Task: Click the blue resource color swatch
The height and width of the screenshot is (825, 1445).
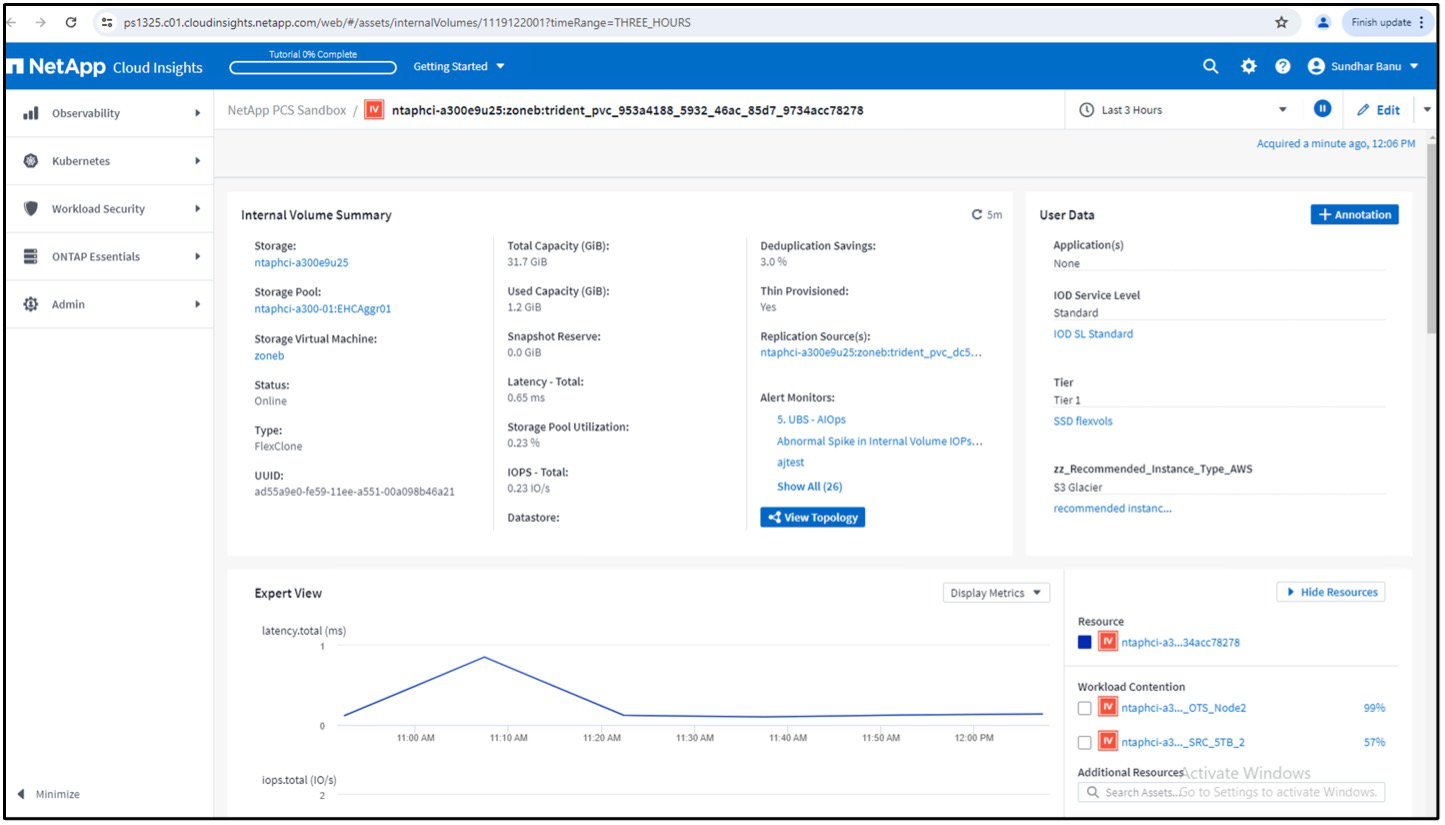Action: point(1085,642)
